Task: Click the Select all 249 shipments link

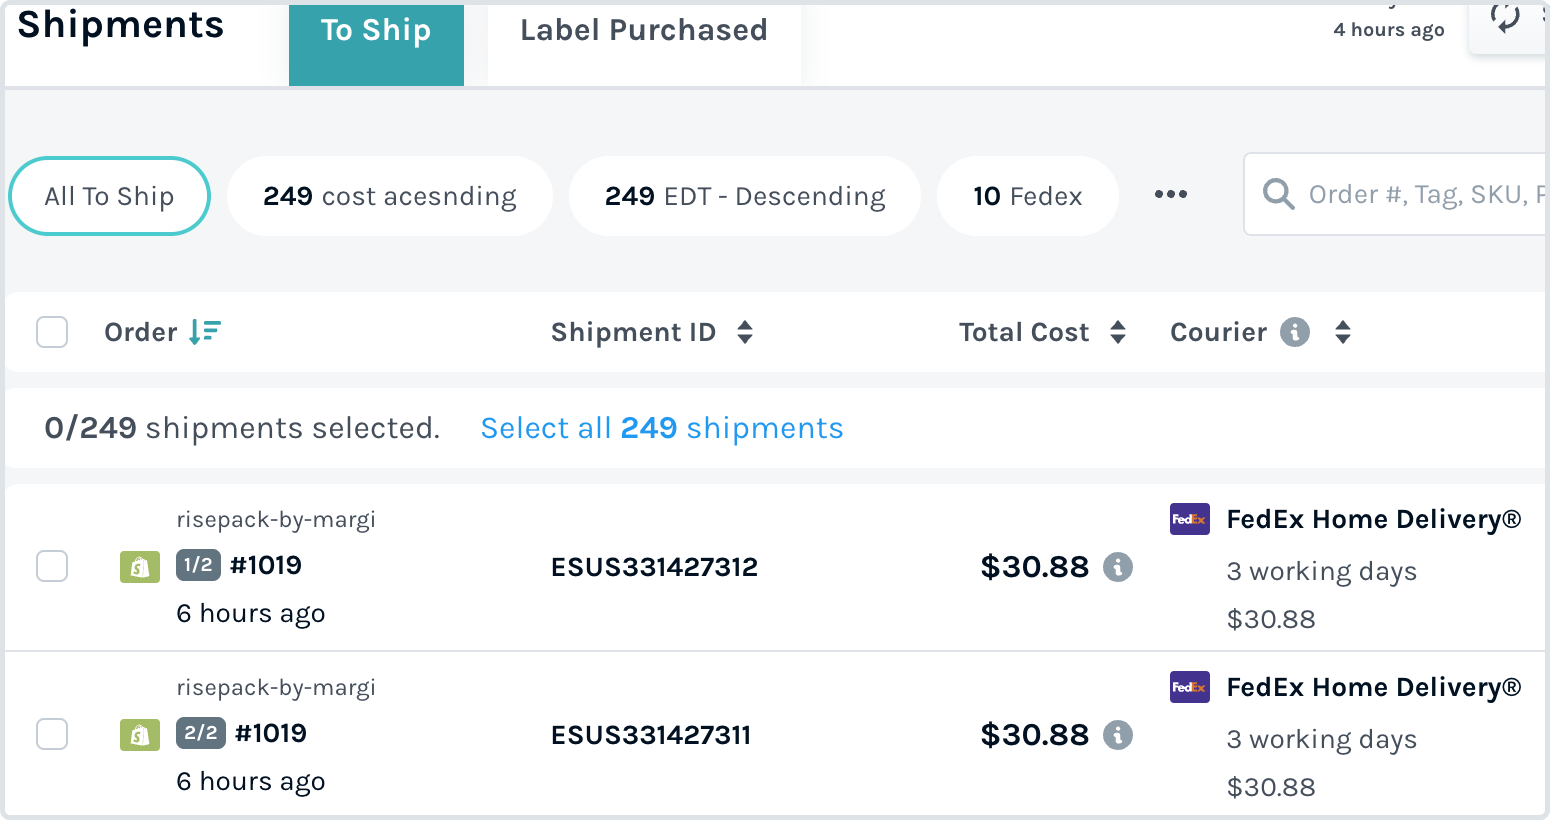Action: [662, 428]
